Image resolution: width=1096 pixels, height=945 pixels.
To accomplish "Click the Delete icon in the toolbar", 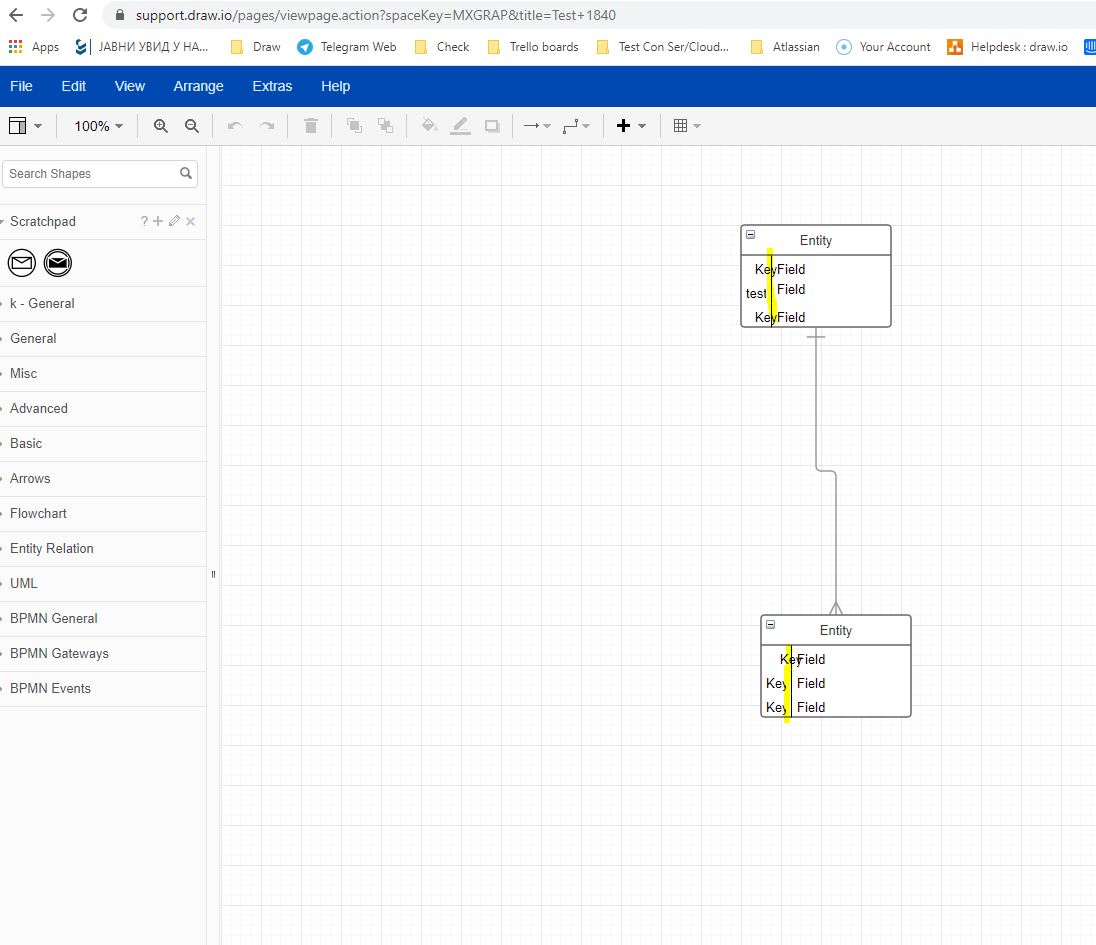I will coord(310,125).
